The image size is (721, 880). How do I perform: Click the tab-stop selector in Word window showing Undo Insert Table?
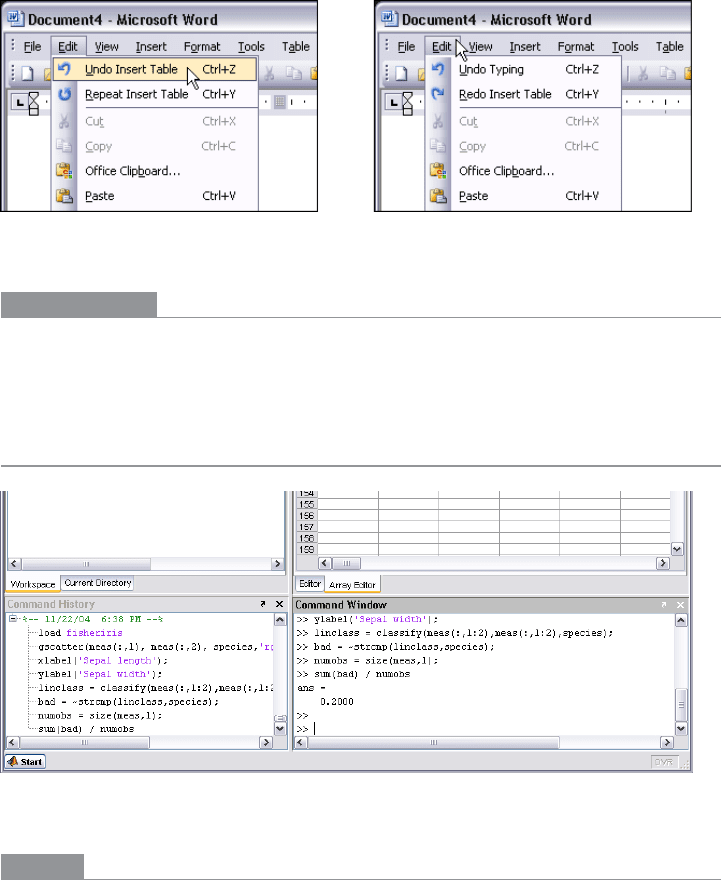click(20, 102)
